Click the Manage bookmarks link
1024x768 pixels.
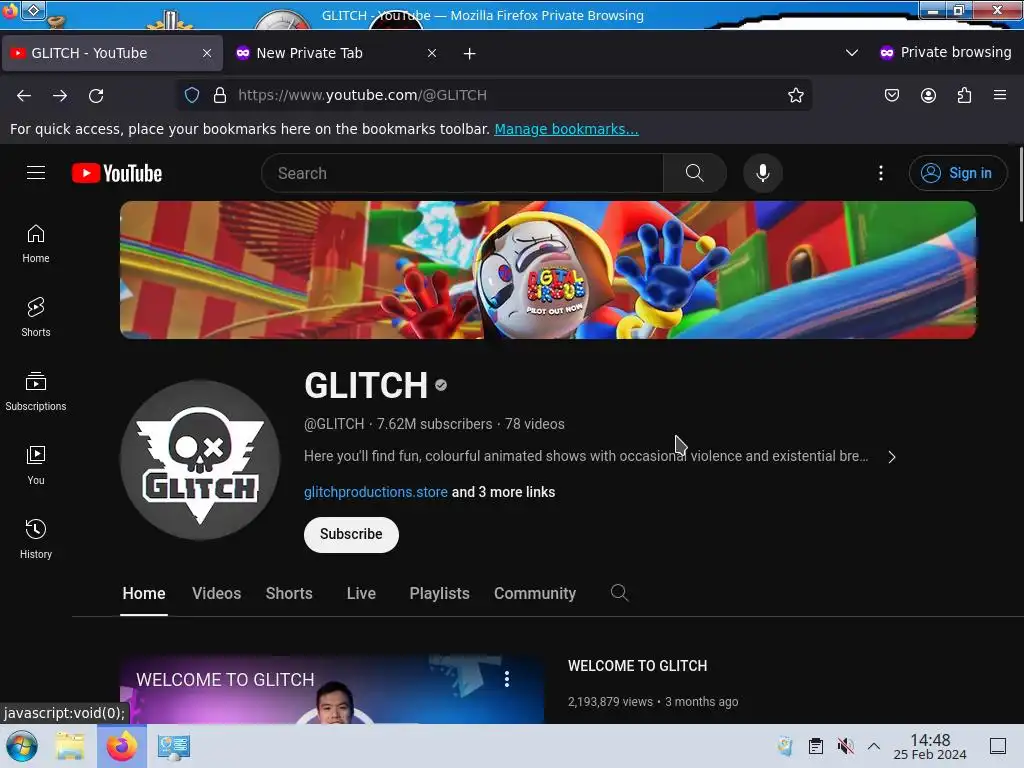click(x=566, y=129)
